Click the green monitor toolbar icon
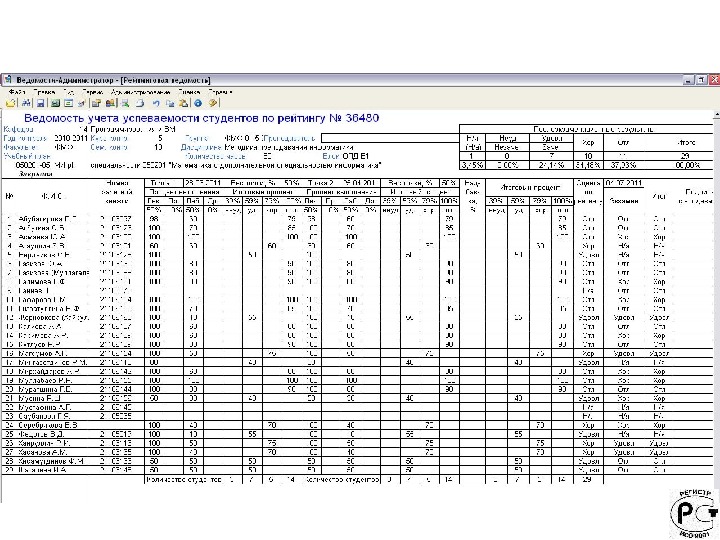 (124, 103)
